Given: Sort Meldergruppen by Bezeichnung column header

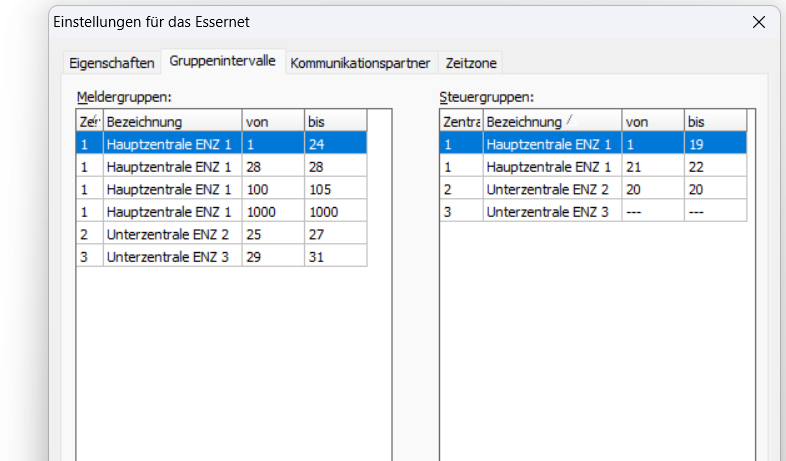Looking at the screenshot, I should (x=172, y=121).
